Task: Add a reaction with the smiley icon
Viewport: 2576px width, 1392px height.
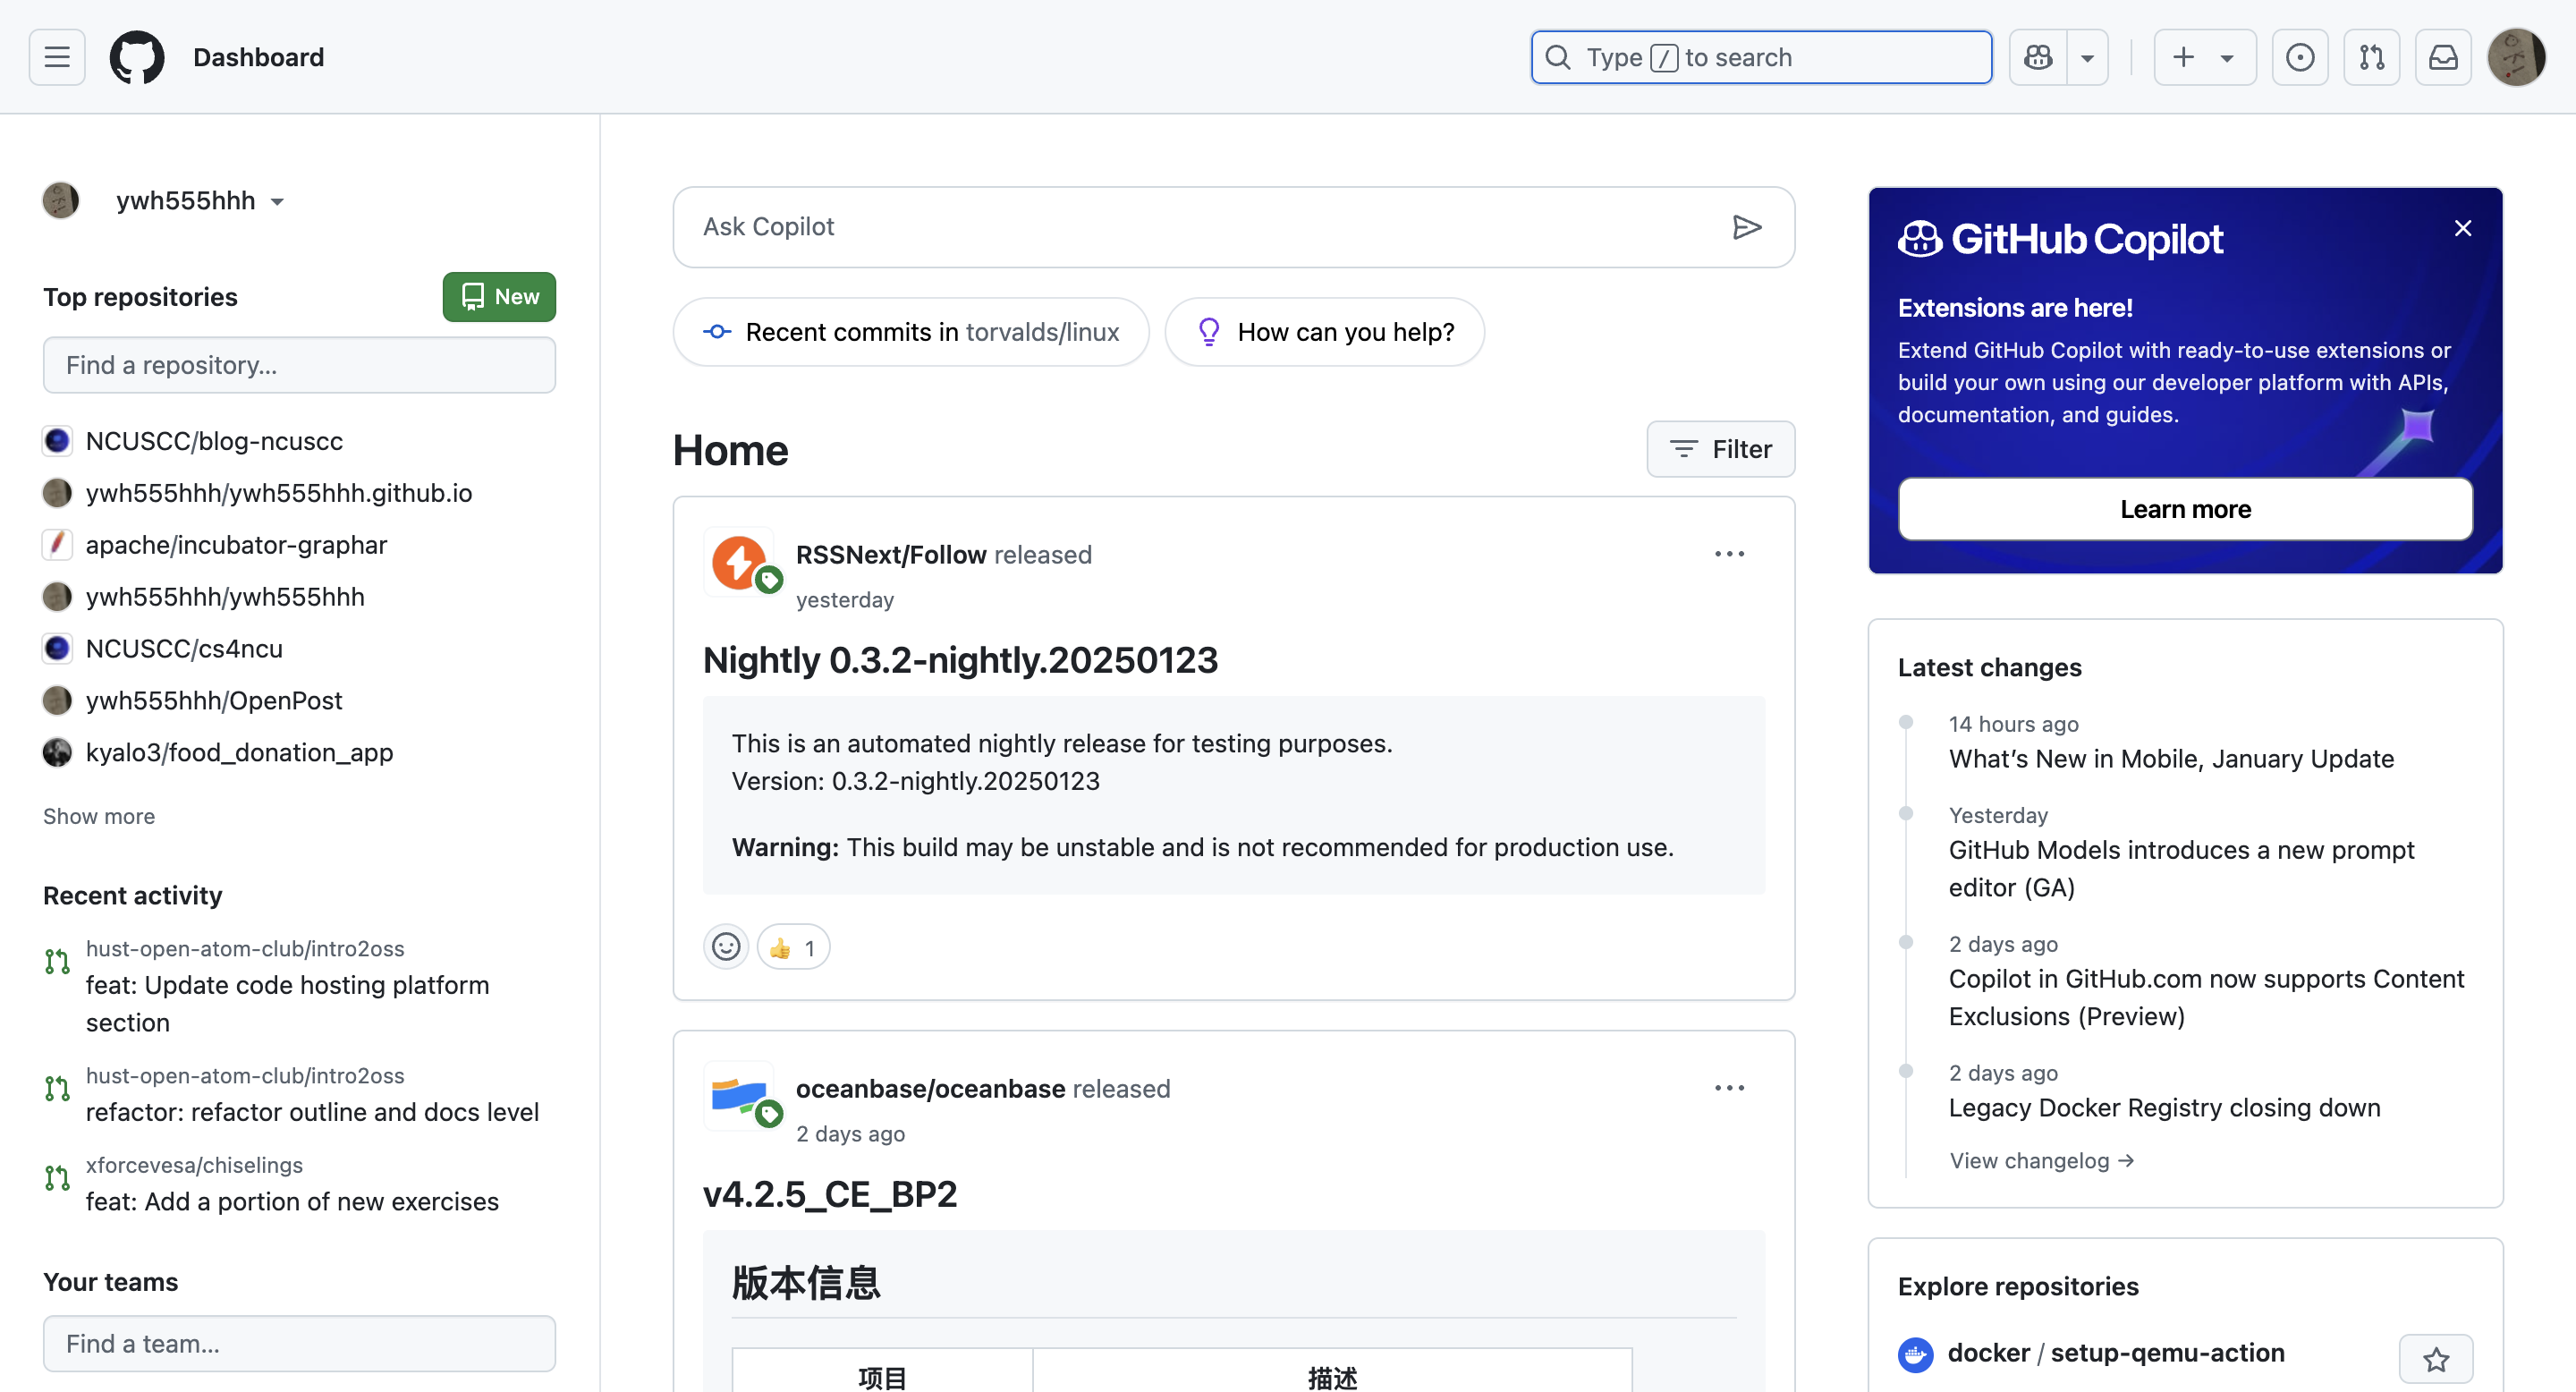Action: [726, 947]
